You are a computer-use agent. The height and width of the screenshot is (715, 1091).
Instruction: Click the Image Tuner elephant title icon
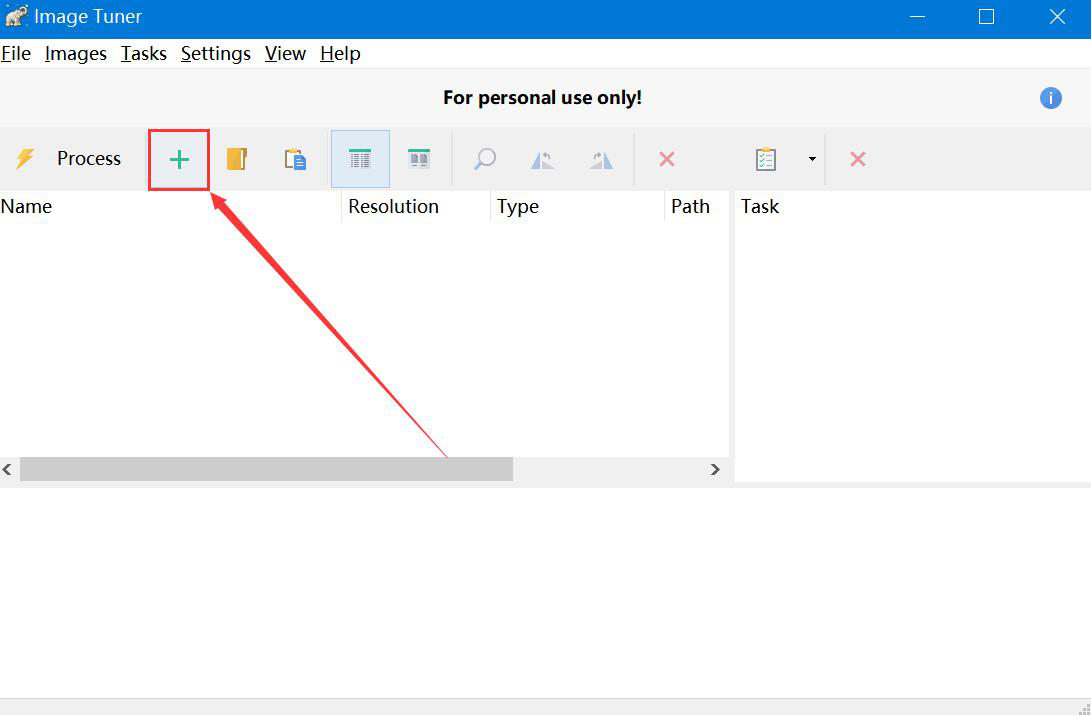pos(16,16)
